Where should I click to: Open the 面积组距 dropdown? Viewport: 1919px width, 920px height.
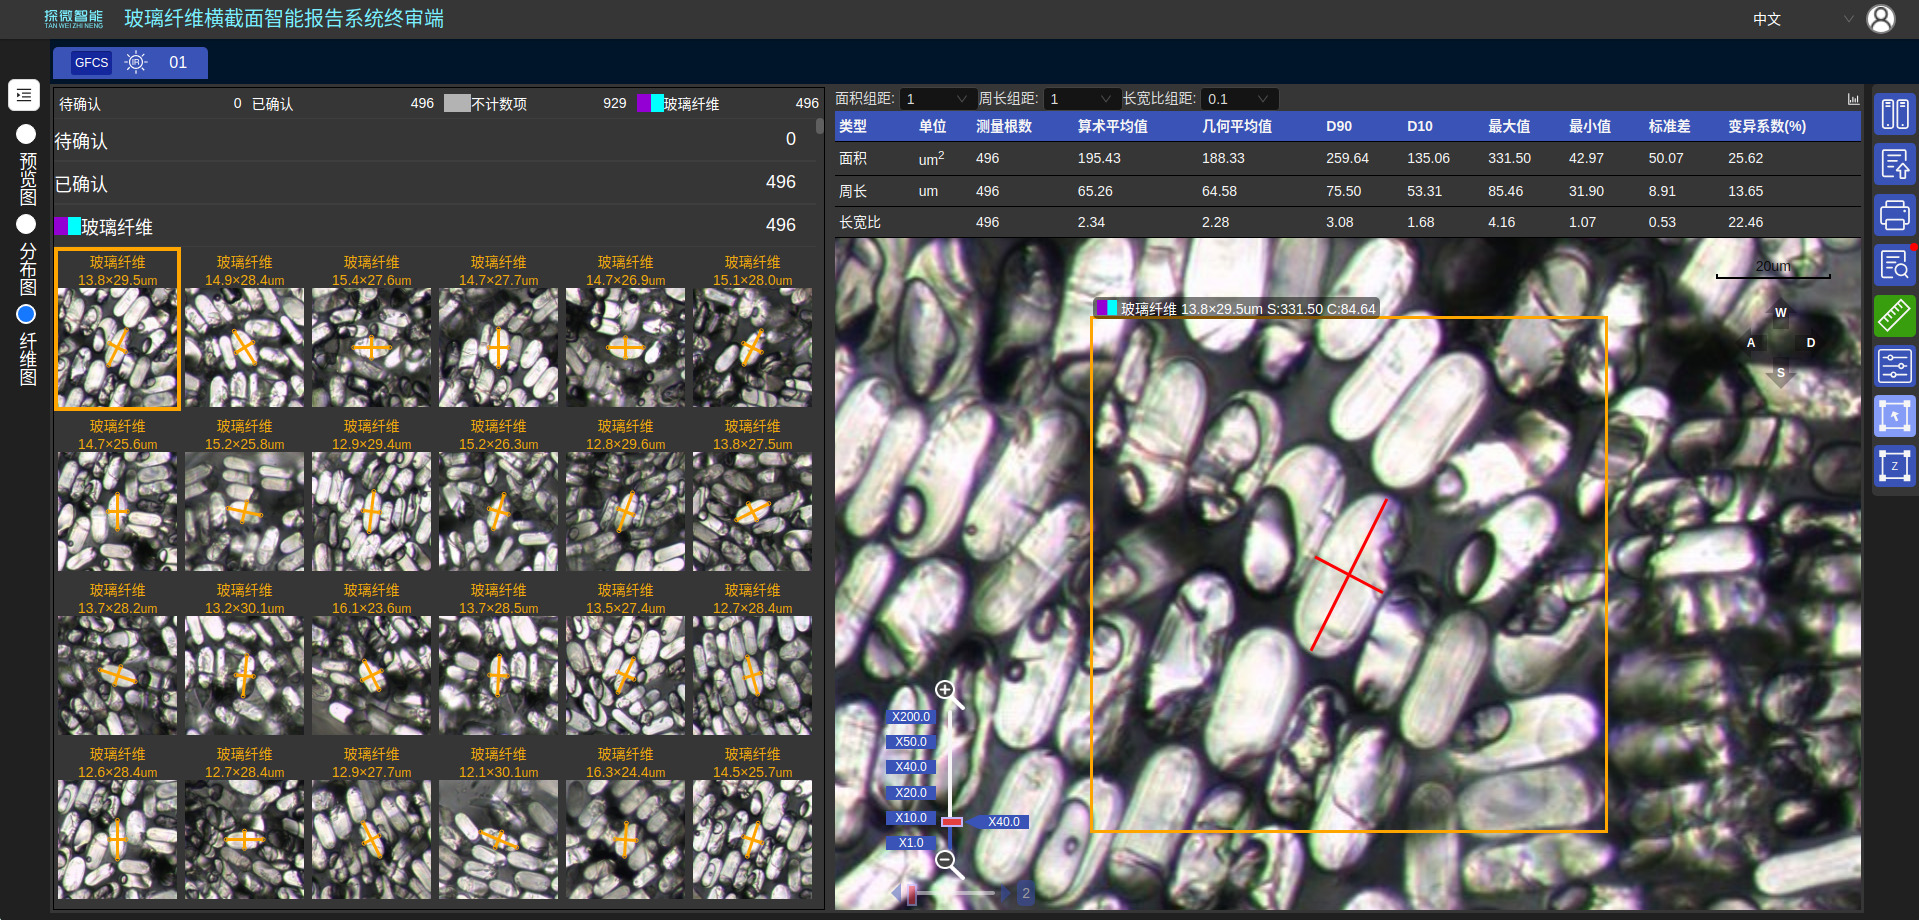(x=938, y=99)
